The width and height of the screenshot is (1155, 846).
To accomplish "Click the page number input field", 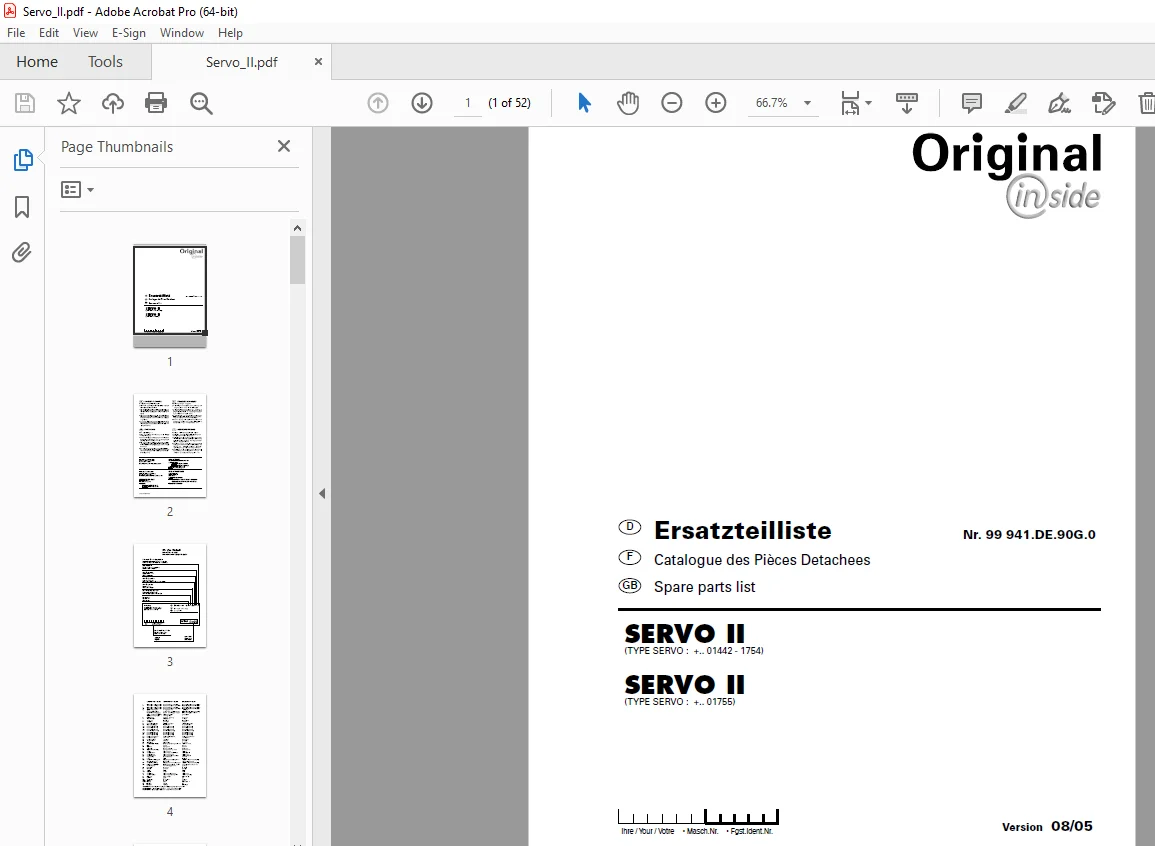I will pyautogui.click(x=467, y=103).
